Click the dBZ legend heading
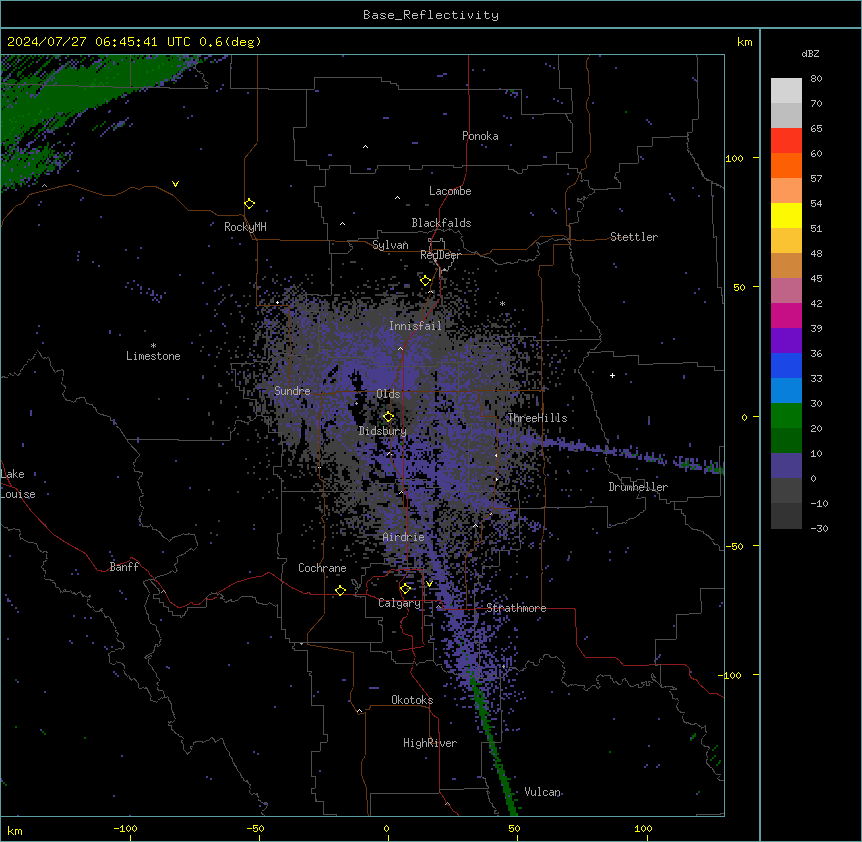The image size is (862, 842). [x=810, y=54]
